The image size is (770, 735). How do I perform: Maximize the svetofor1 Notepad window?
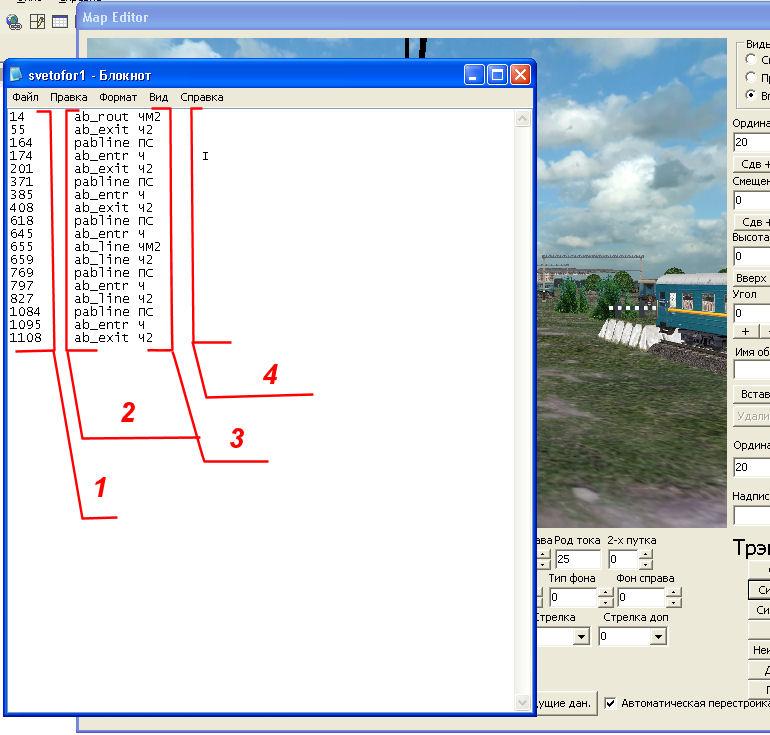pyautogui.click(x=497, y=75)
